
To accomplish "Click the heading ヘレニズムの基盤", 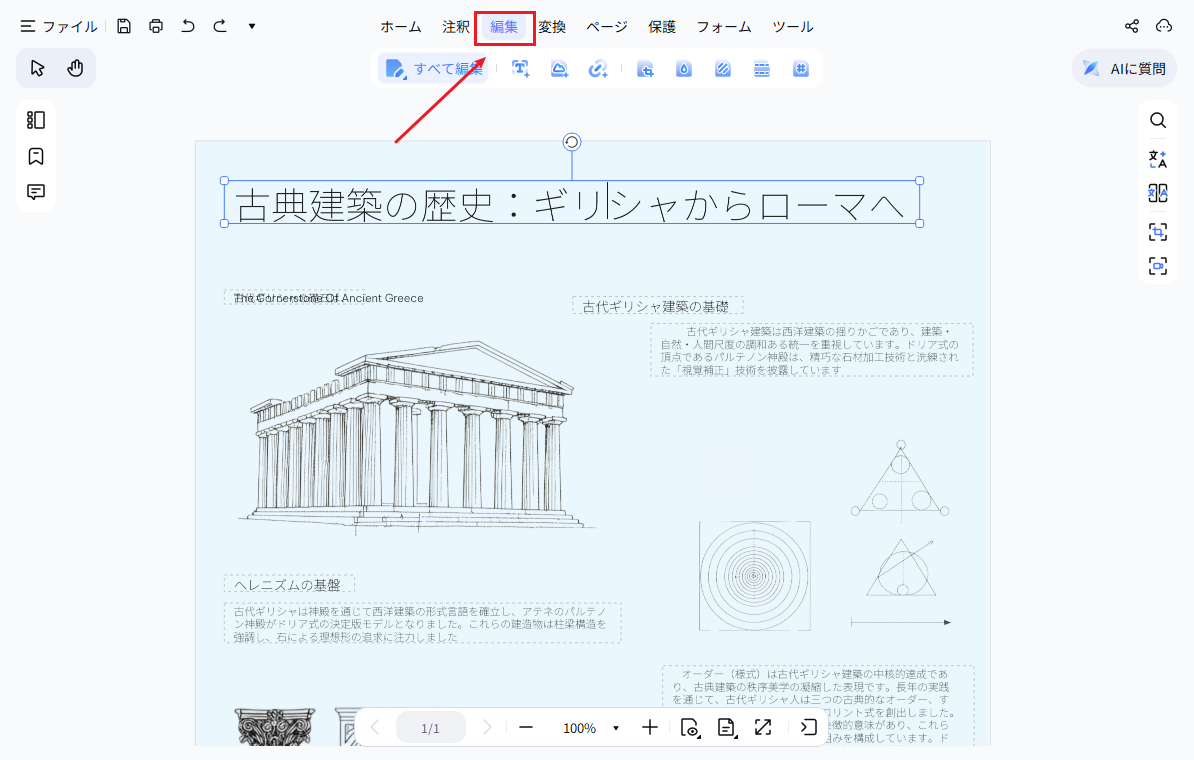I will pos(288,585).
